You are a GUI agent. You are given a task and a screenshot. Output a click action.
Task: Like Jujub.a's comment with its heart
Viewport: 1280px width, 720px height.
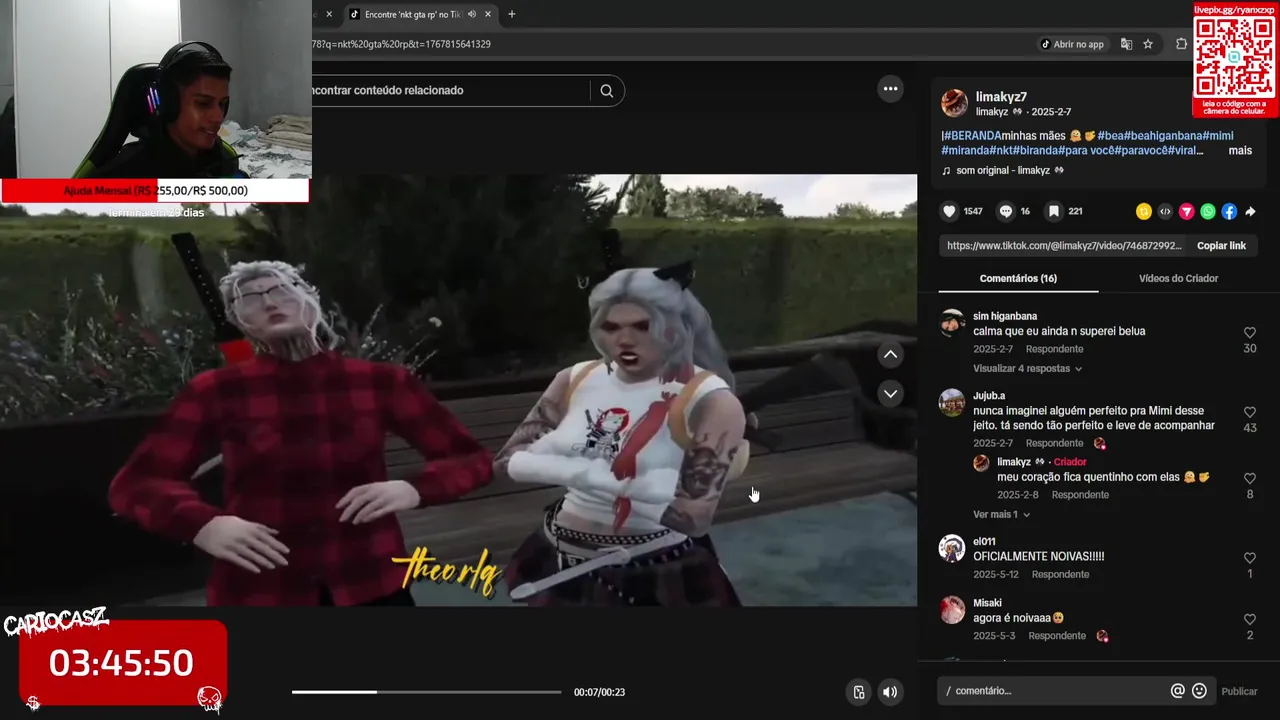(x=1250, y=412)
